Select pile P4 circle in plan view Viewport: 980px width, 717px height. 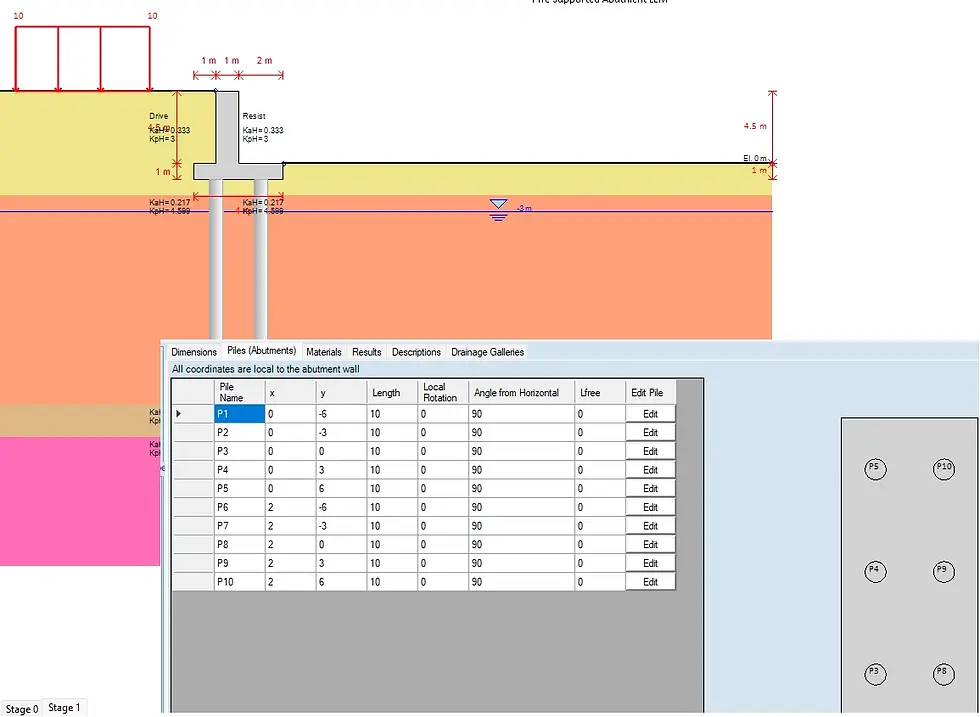point(875,571)
